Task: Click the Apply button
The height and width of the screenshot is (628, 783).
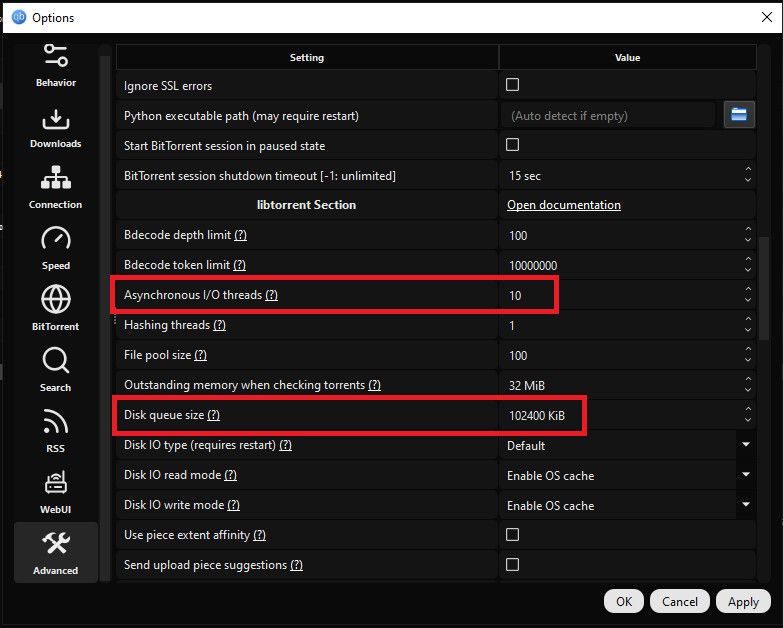Action: pos(743,602)
